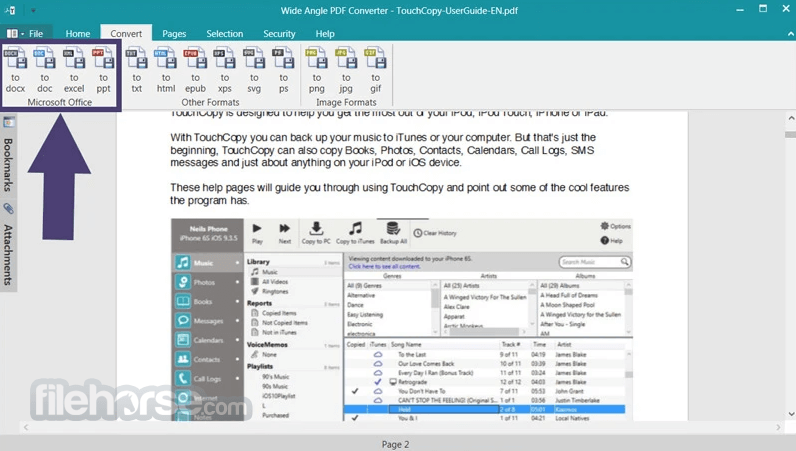Click the horizontal scrollbar left arrow
The width and height of the screenshot is (796, 451).
coord(26,428)
